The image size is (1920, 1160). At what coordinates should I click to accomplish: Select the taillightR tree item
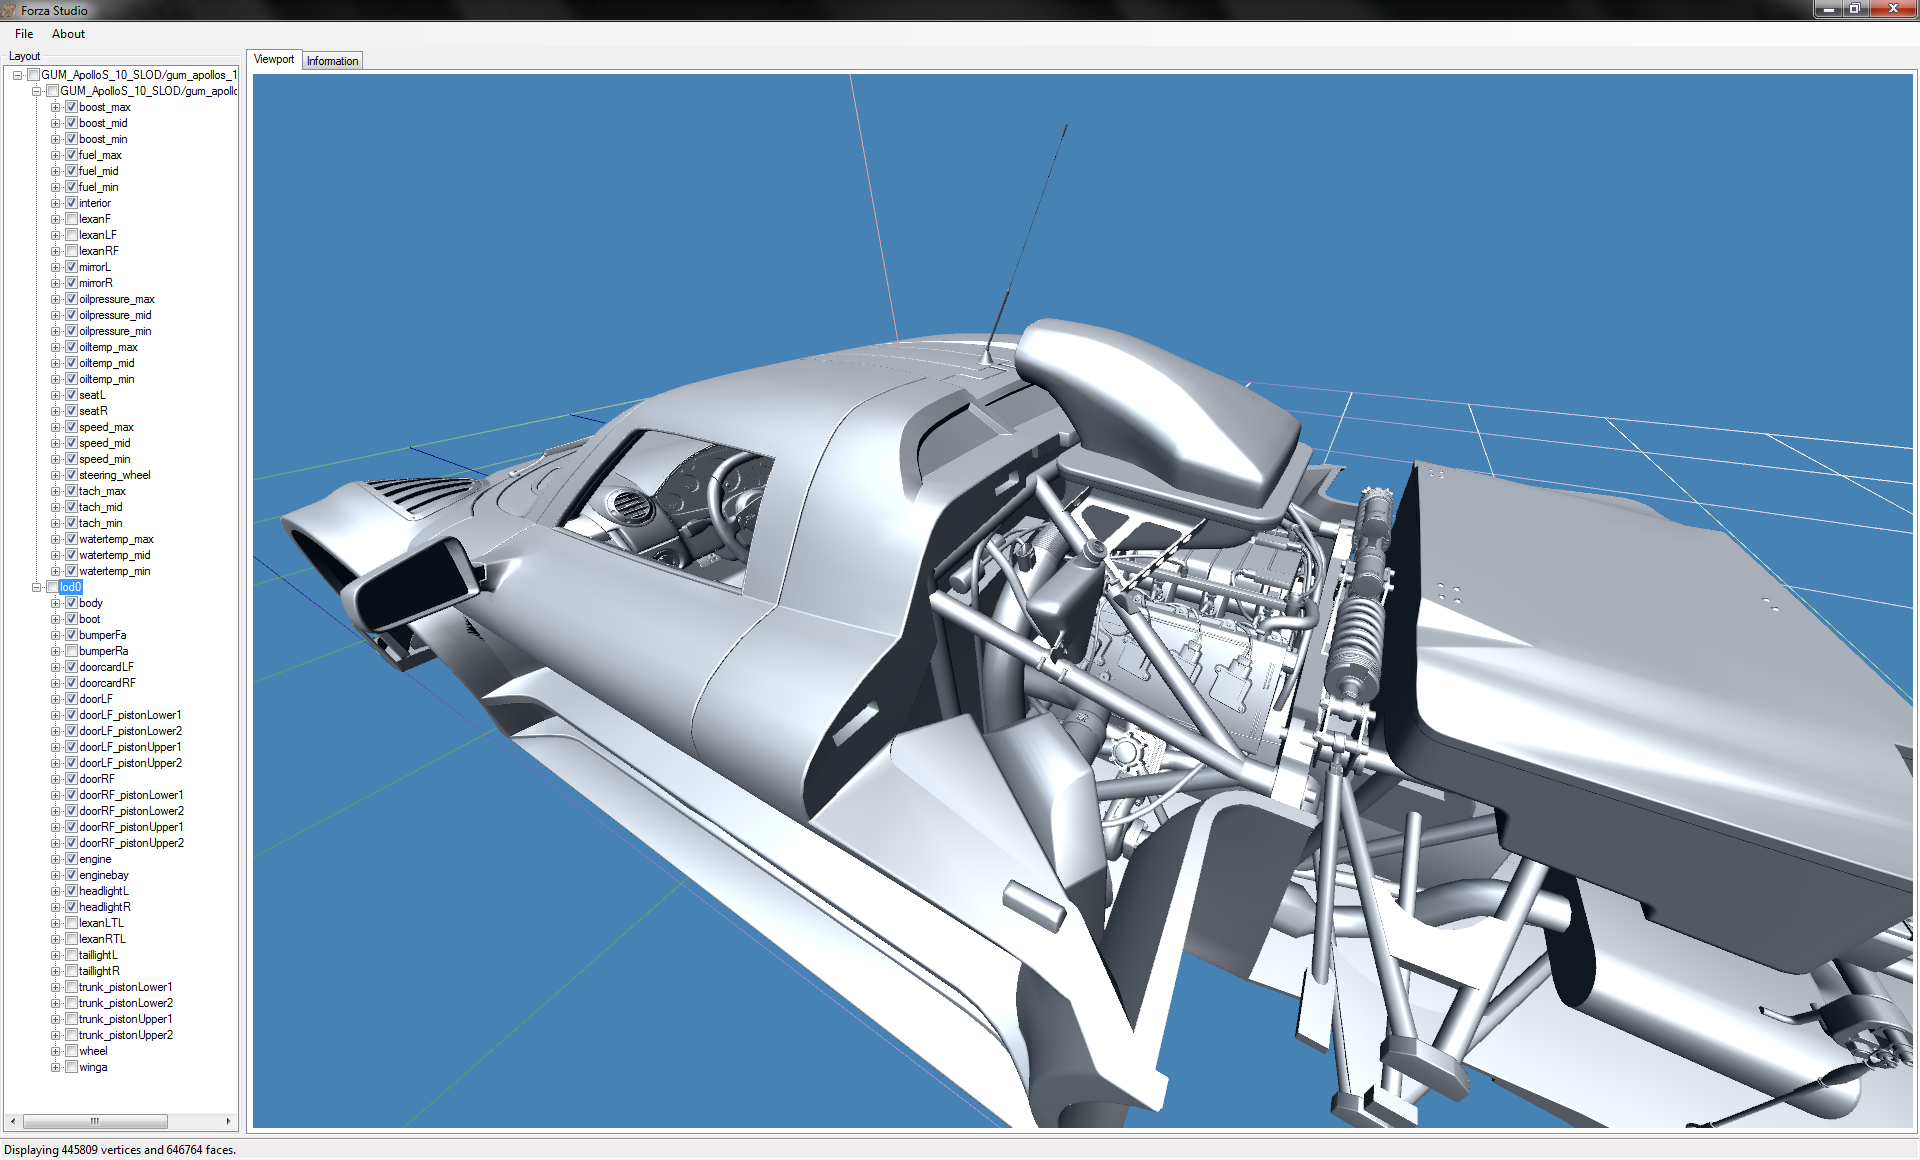pos(99,971)
